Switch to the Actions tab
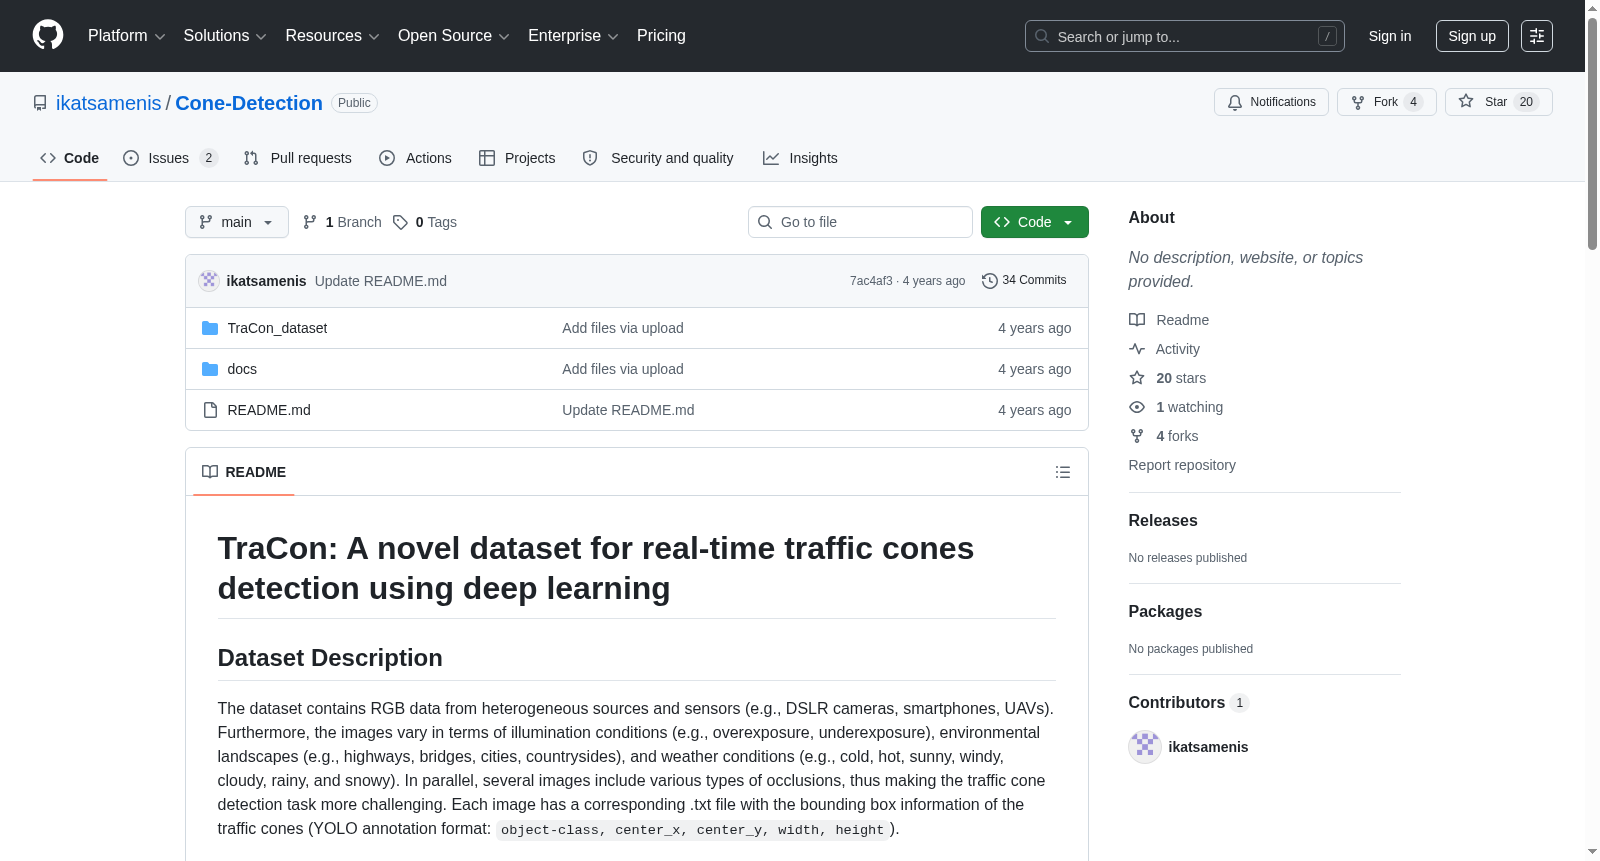Image resolution: width=1600 pixels, height=861 pixels. [x=415, y=158]
